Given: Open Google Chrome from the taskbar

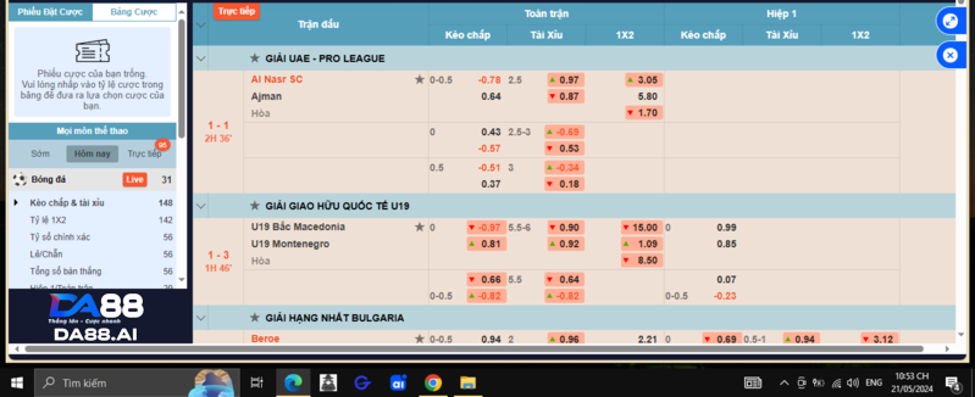Looking at the screenshot, I should 433,382.
